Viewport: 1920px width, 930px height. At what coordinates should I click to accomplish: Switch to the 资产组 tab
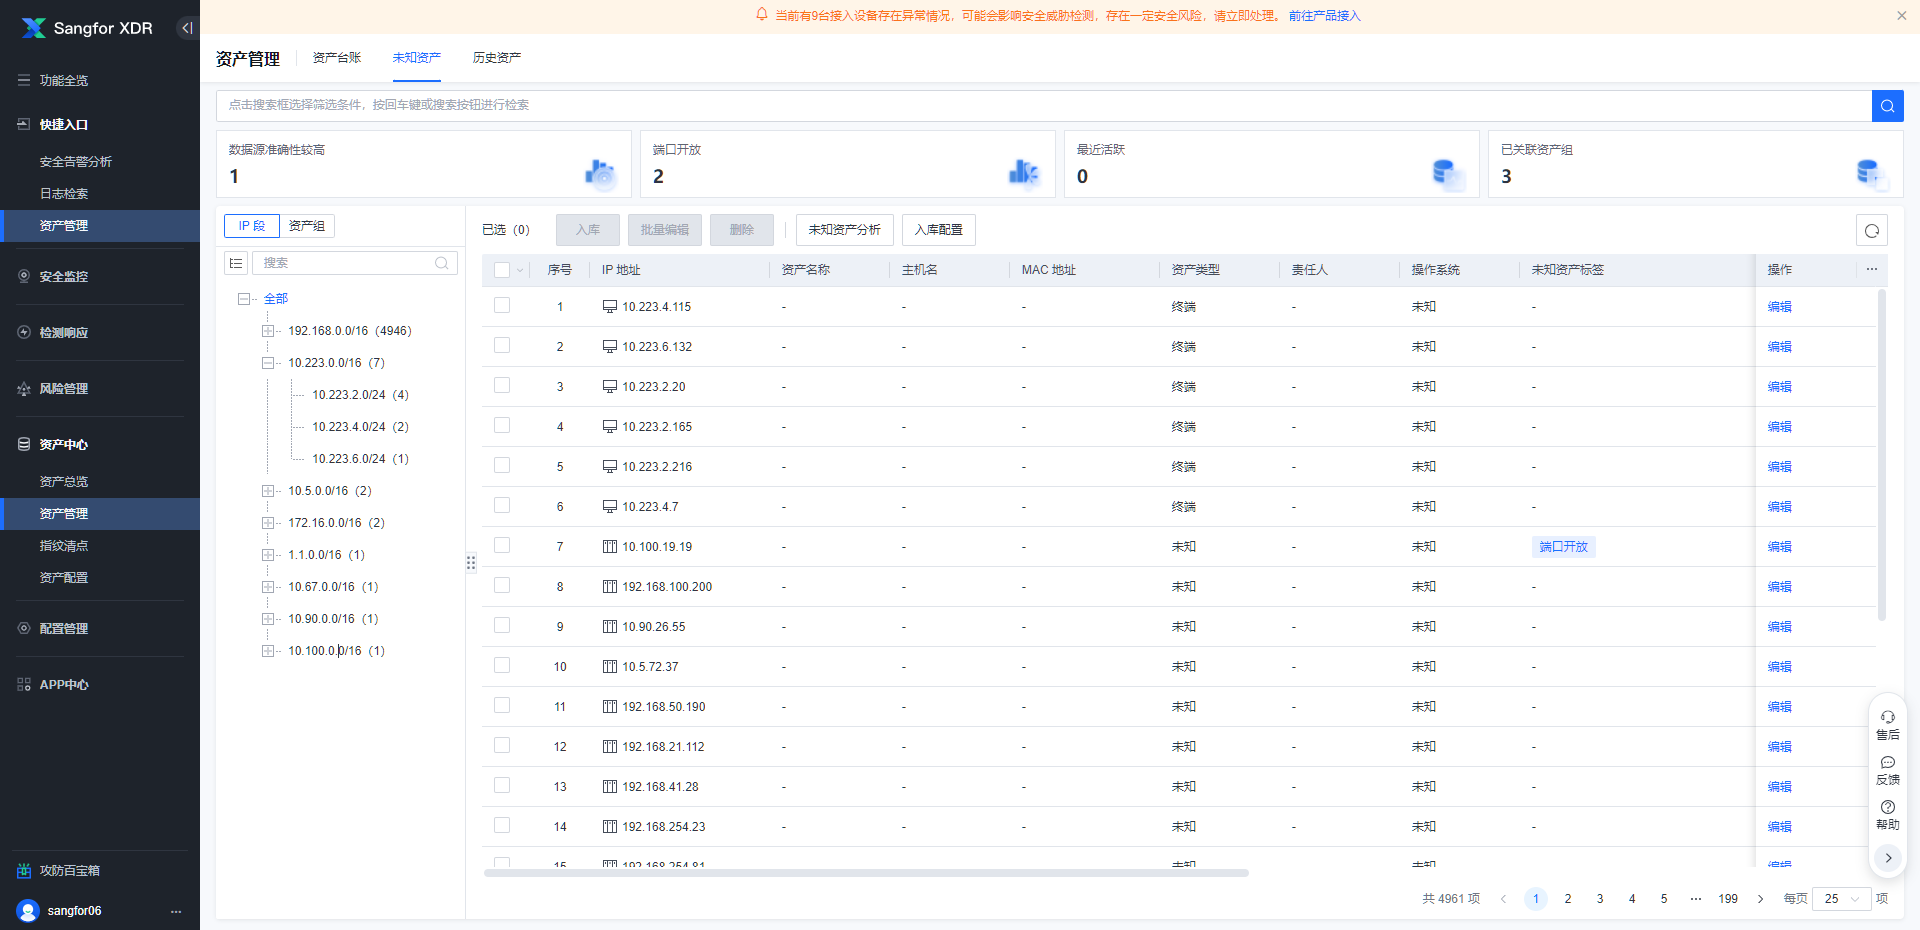click(x=306, y=226)
